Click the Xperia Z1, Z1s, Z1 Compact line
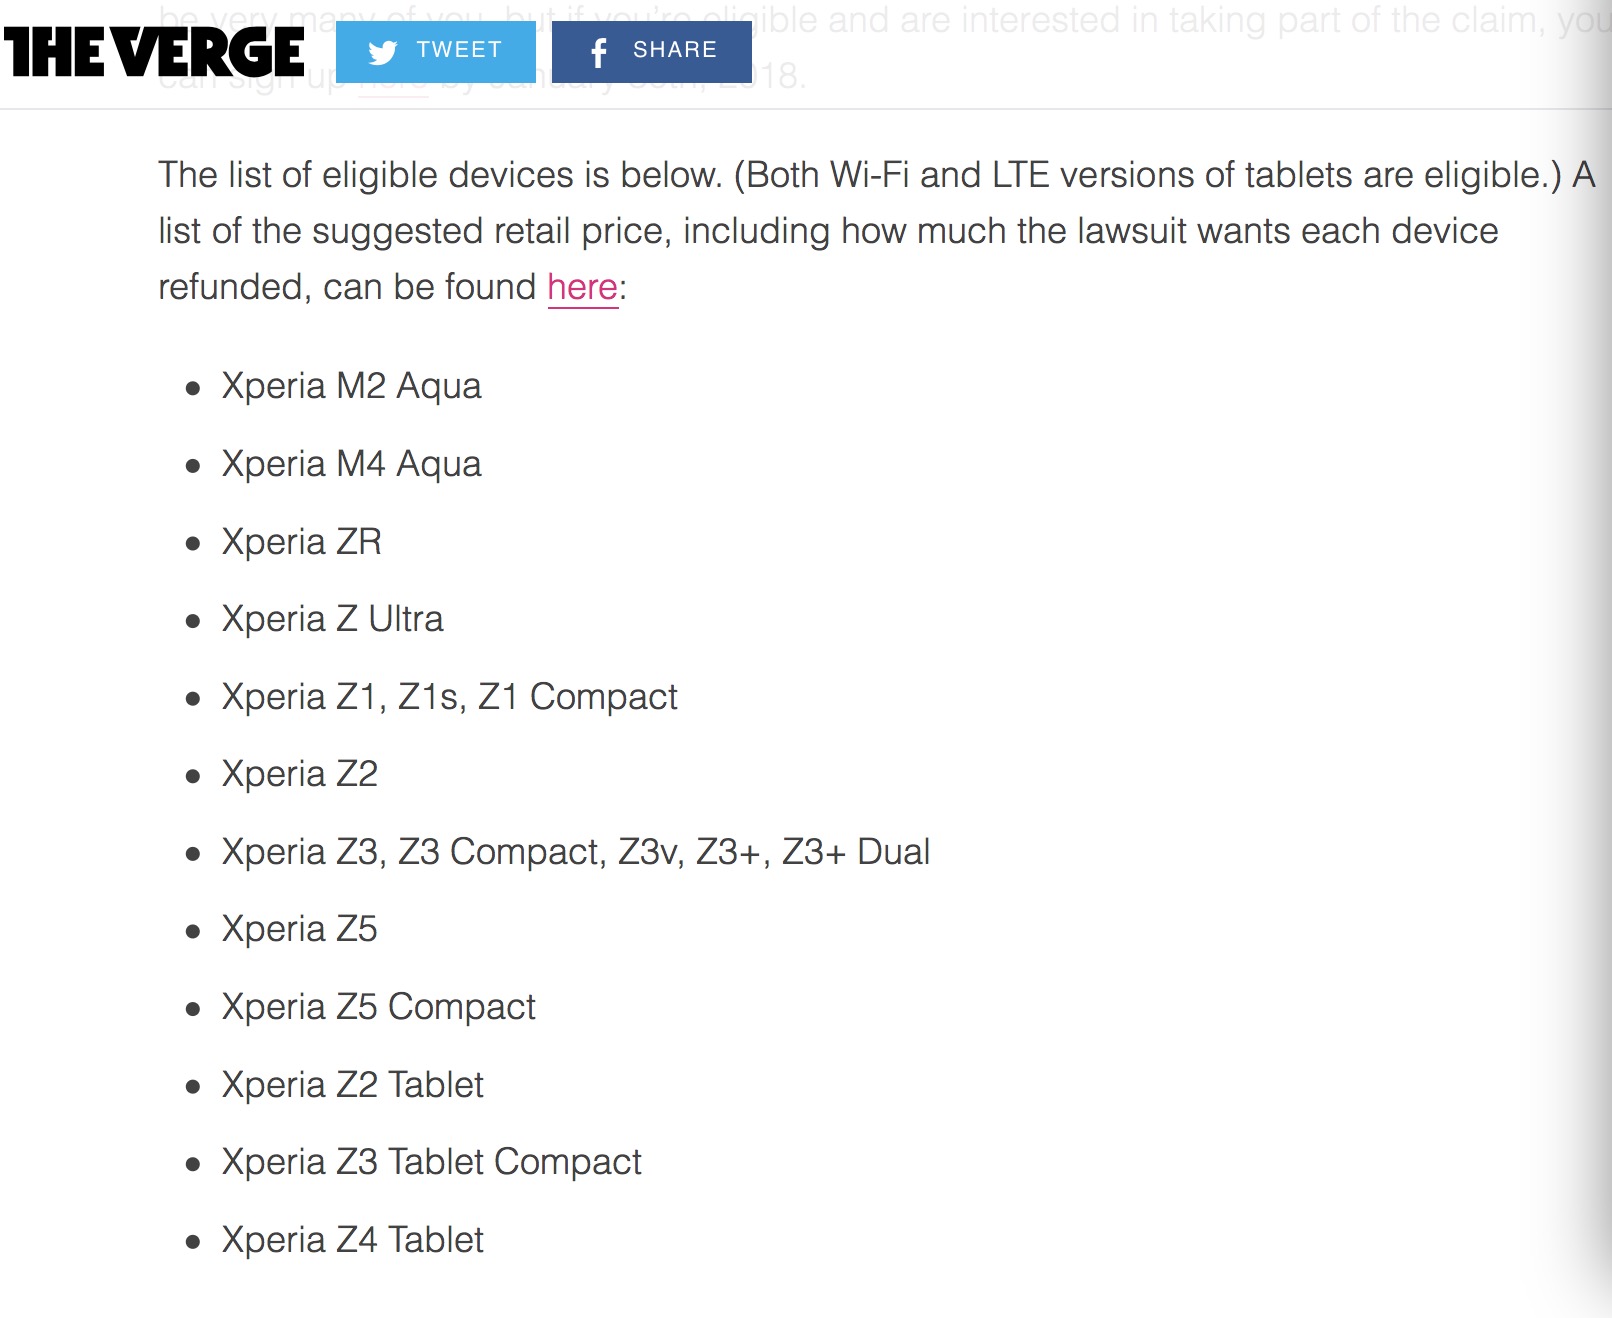This screenshot has height=1318, width=1612. (449, 697)
